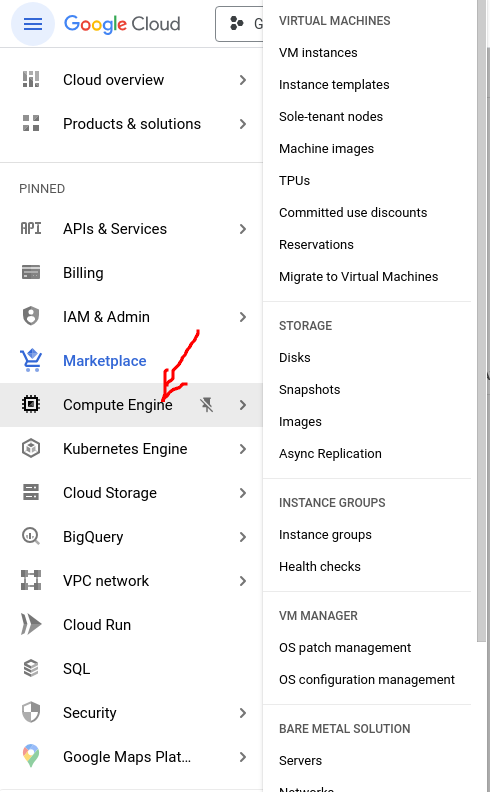Expand the VPC network chevron

(243, 580)
